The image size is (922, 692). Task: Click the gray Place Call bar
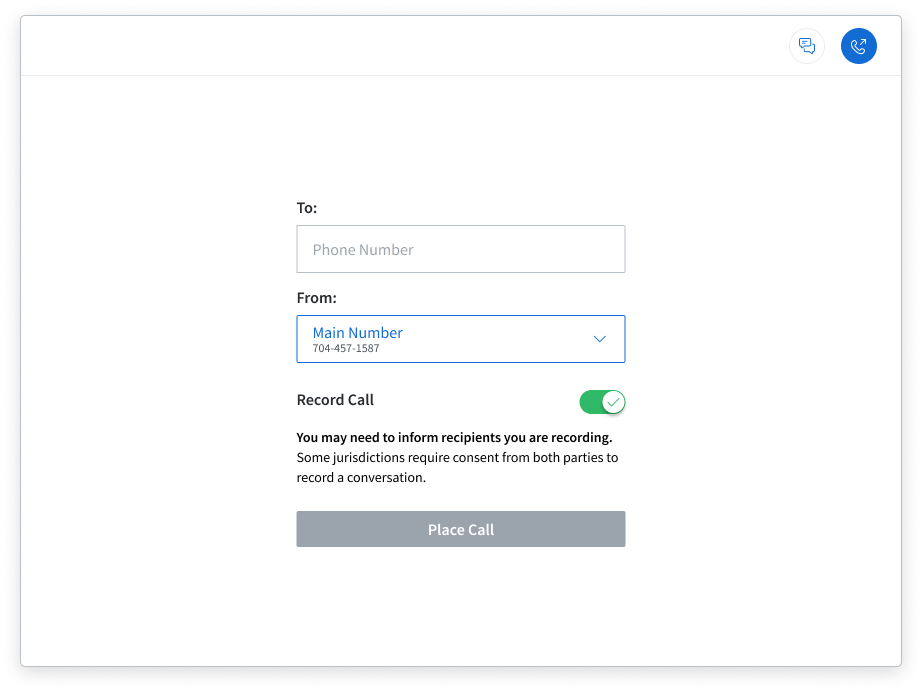pos(460,529)
